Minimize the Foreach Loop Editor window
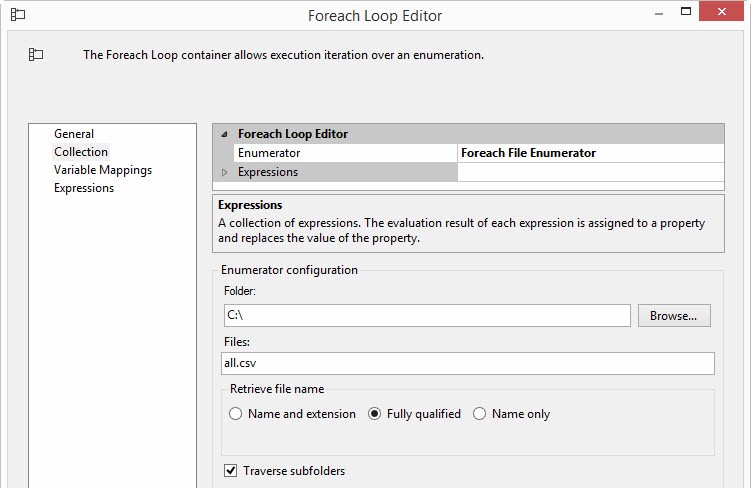This screenshot has height=488, width=751. pyautogui.click(x=660, y=14)
